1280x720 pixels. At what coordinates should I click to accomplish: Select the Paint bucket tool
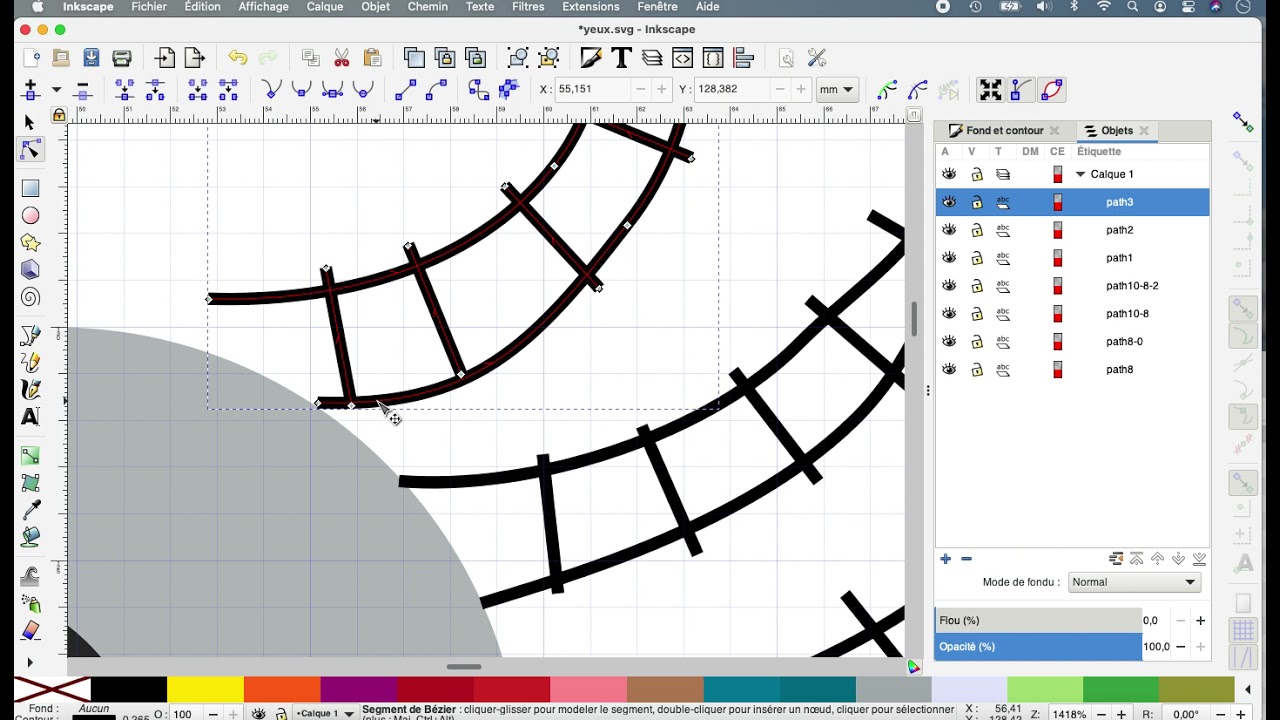(x=30, y=537)
